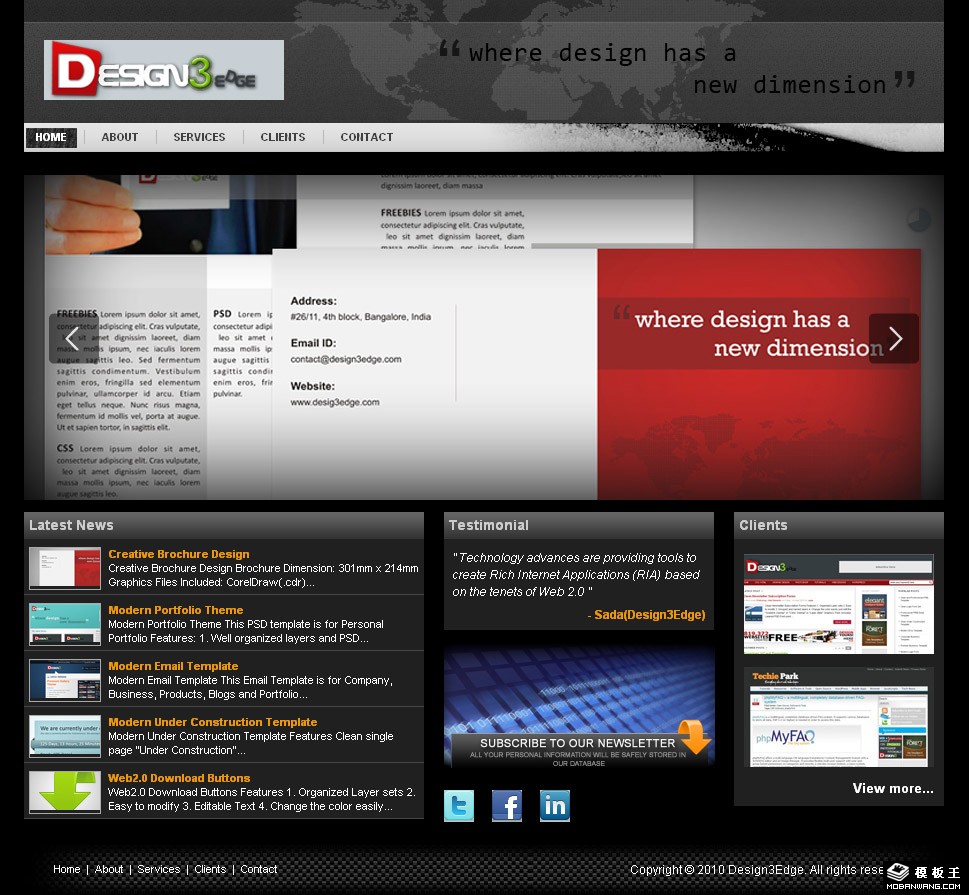The width and height of the screenshot is (969, 895).
Task: Click the Under Construction Template thumbnail
Action: point(65,736)
